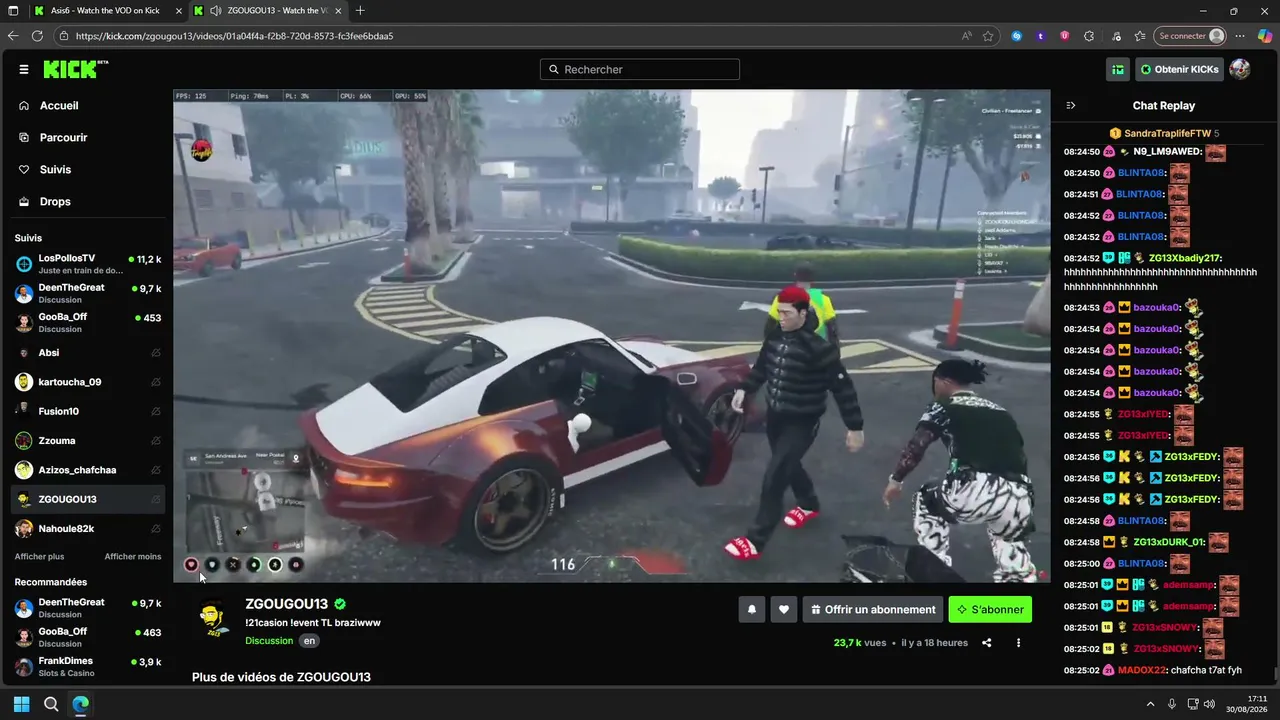
Task: Click the 'en' language tag
Action: pyautogui.click(x=310, y=641)
